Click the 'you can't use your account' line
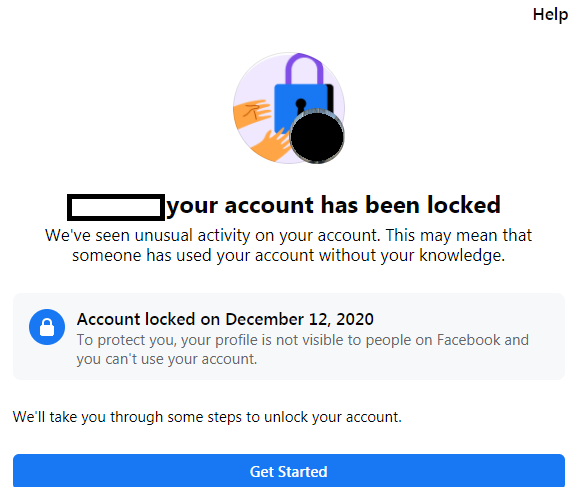 (167, 359)
